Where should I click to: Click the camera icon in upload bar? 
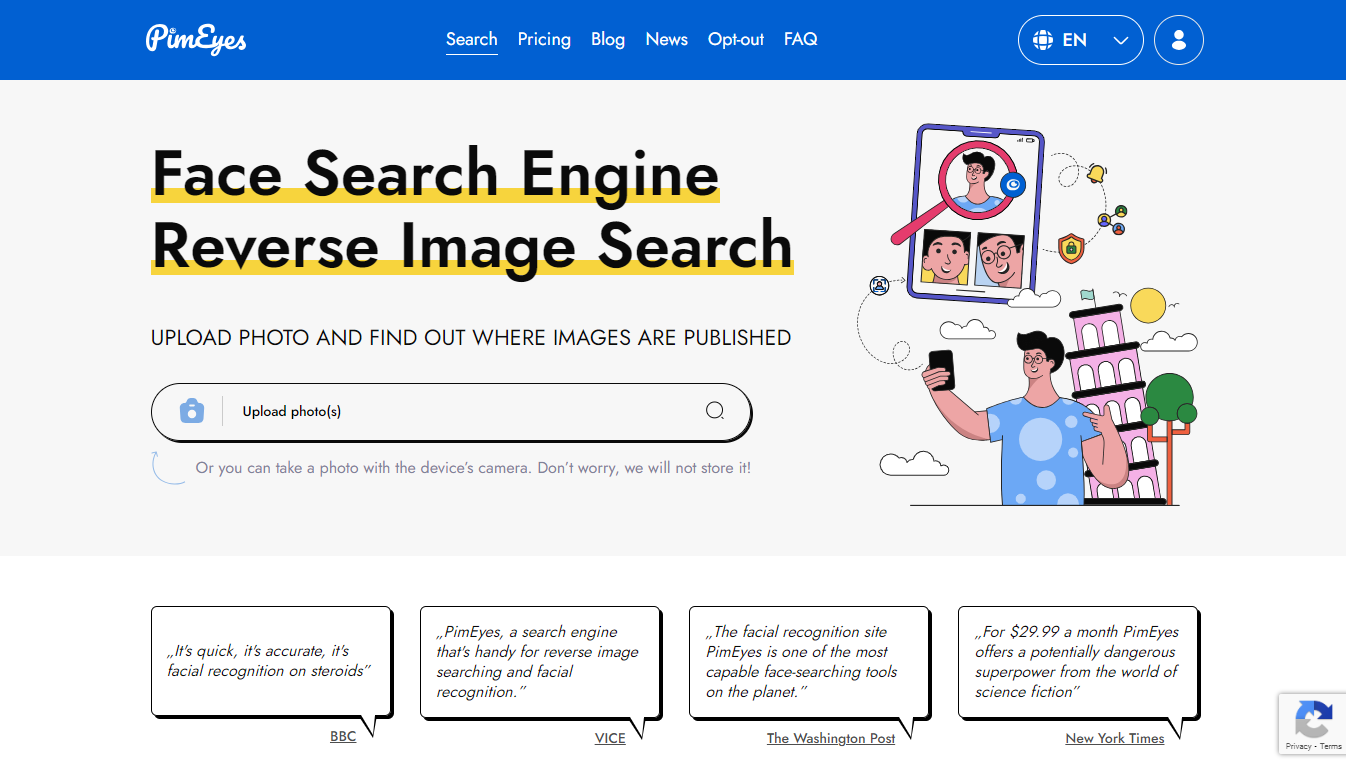192,411
